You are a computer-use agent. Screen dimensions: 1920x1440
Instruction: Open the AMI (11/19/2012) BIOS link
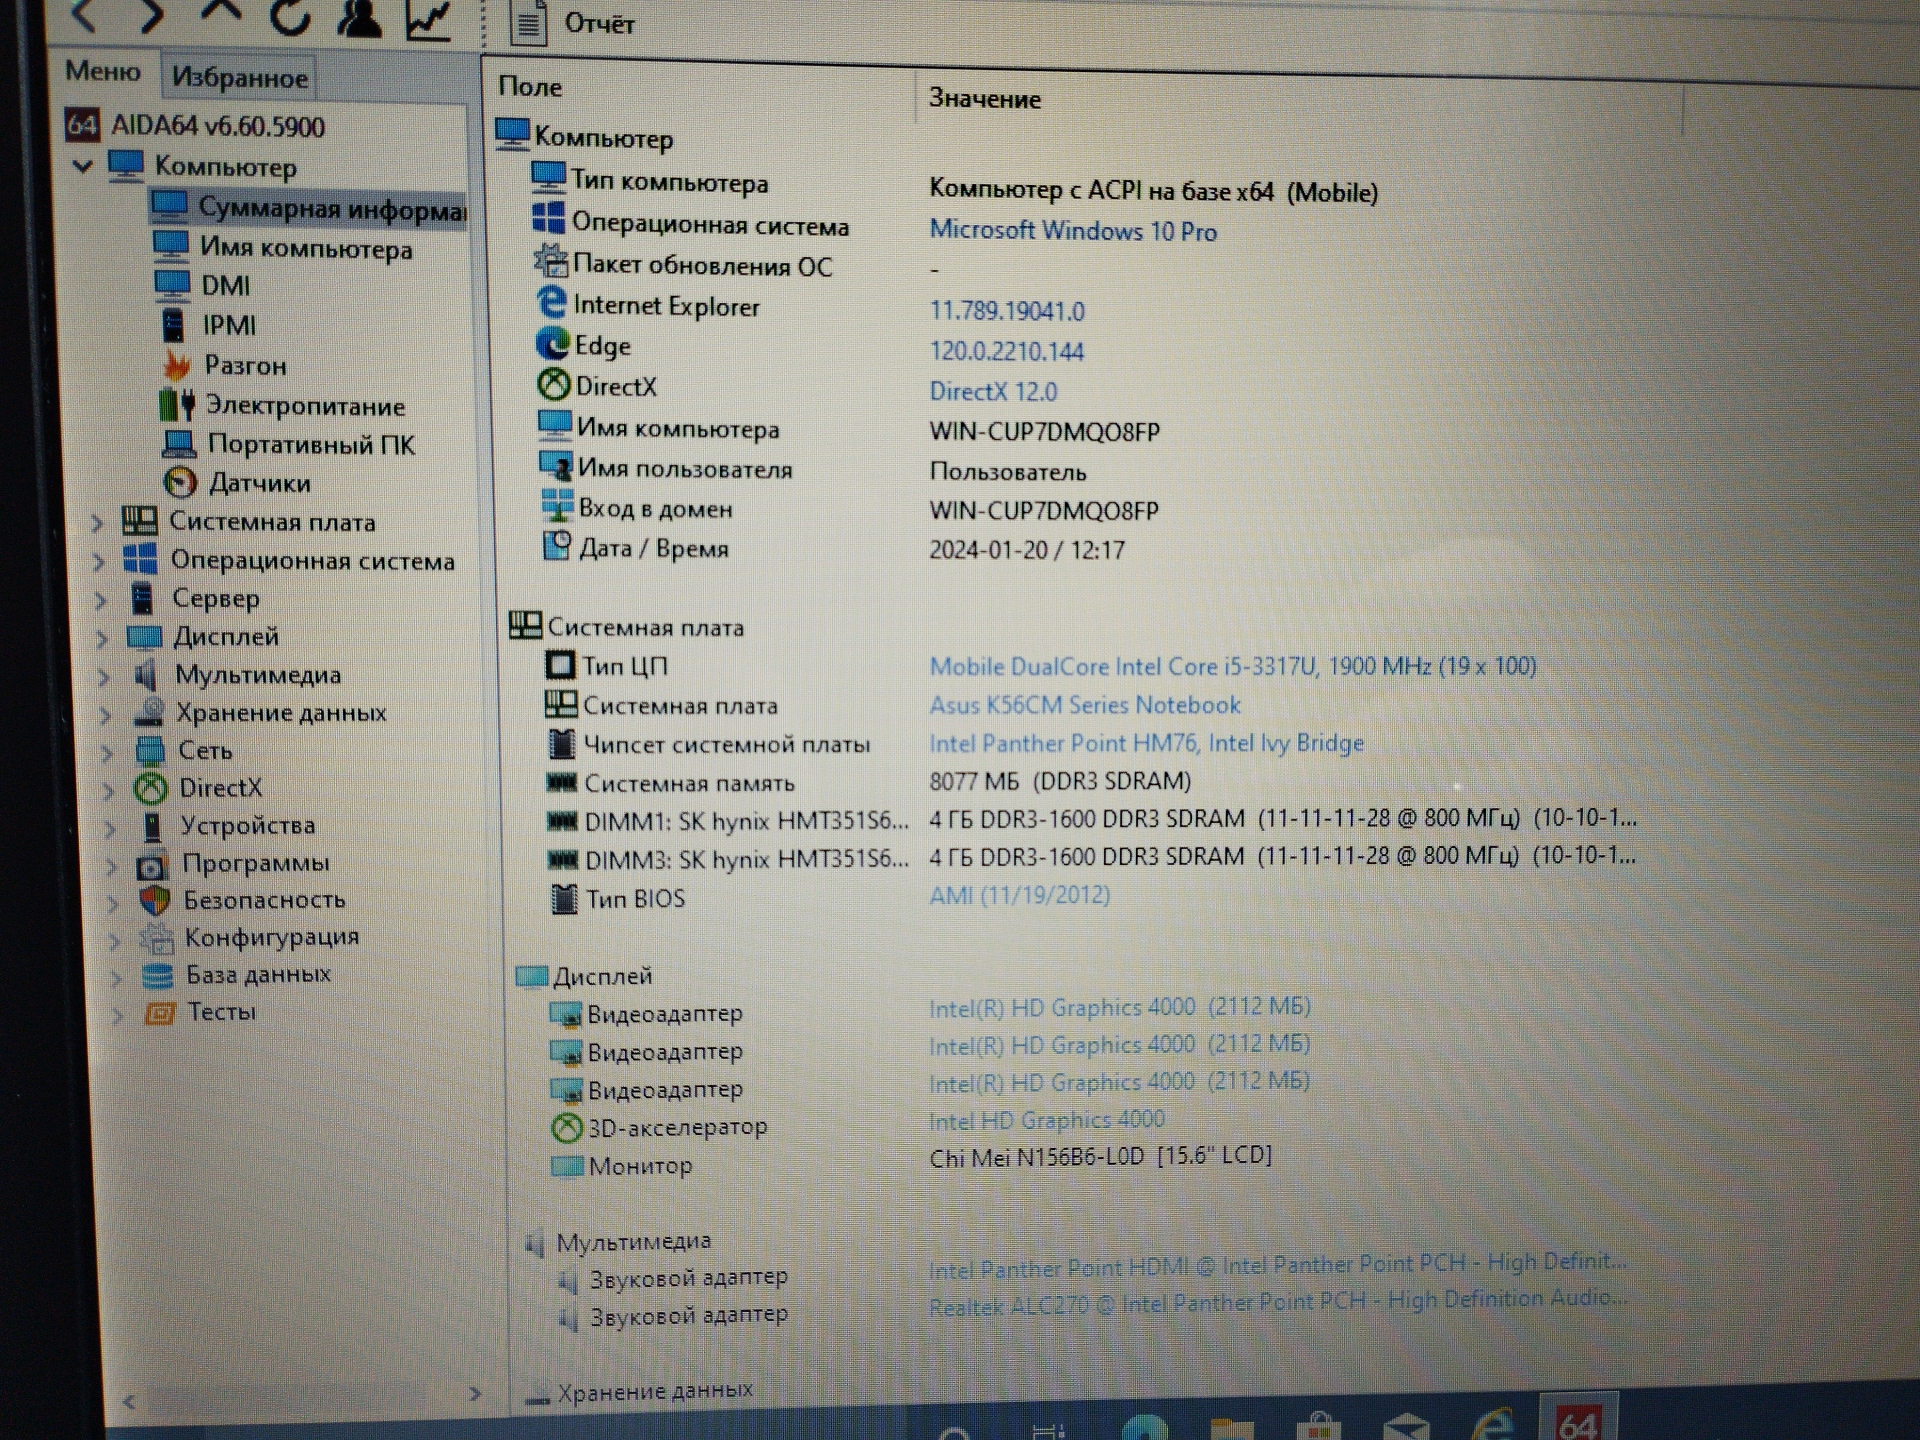pos(1020,895)
